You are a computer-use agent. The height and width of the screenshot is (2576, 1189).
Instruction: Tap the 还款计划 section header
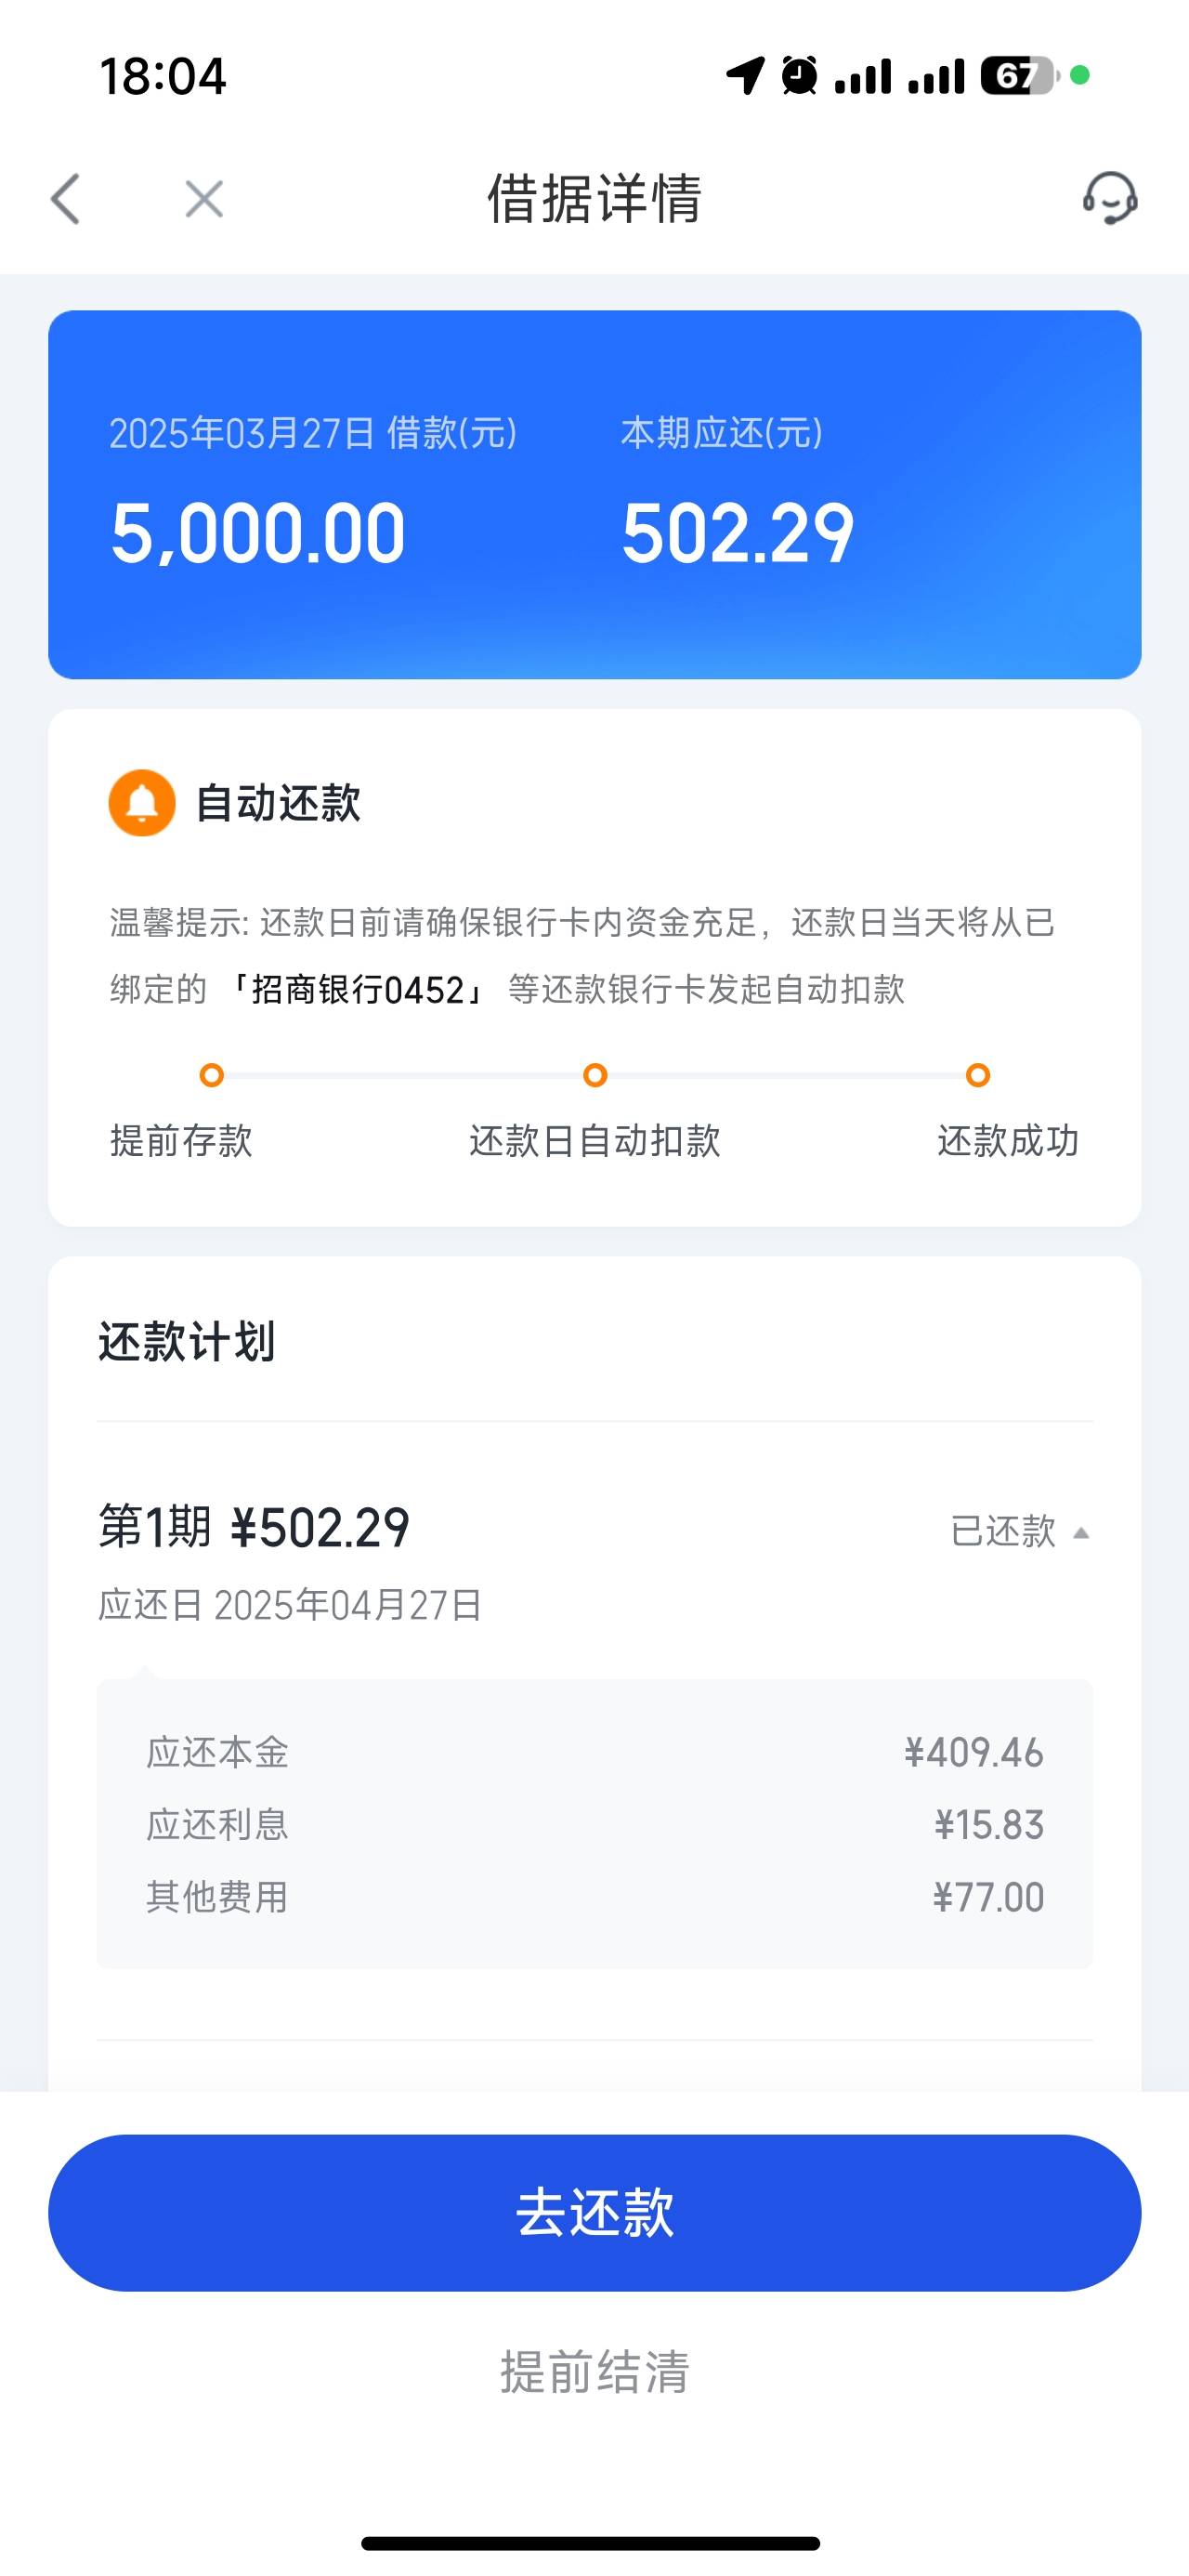[187, 1341]
